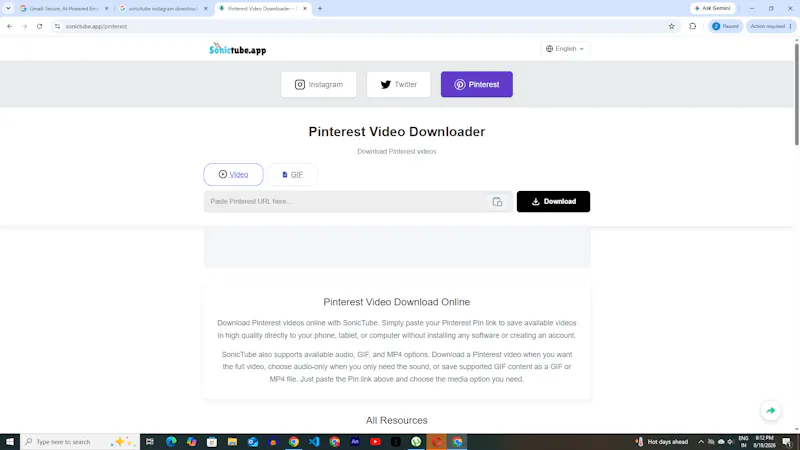The image size is (800, 450).
Task: Select the Pinterest downloader tab
Action: tap(477, 84)
